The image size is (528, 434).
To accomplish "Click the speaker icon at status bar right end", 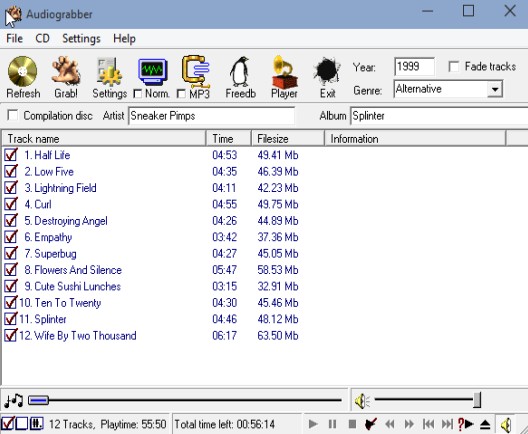I will coord(506,424).
